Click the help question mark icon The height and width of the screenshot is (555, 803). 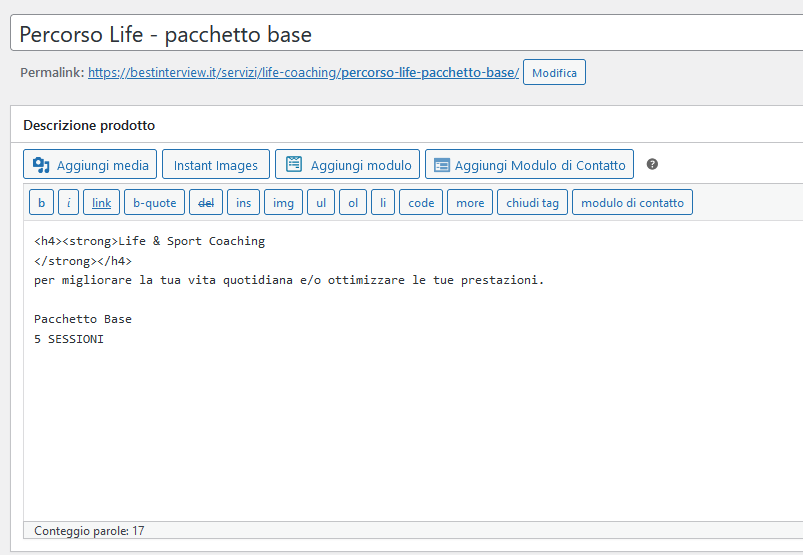(653, 164)
